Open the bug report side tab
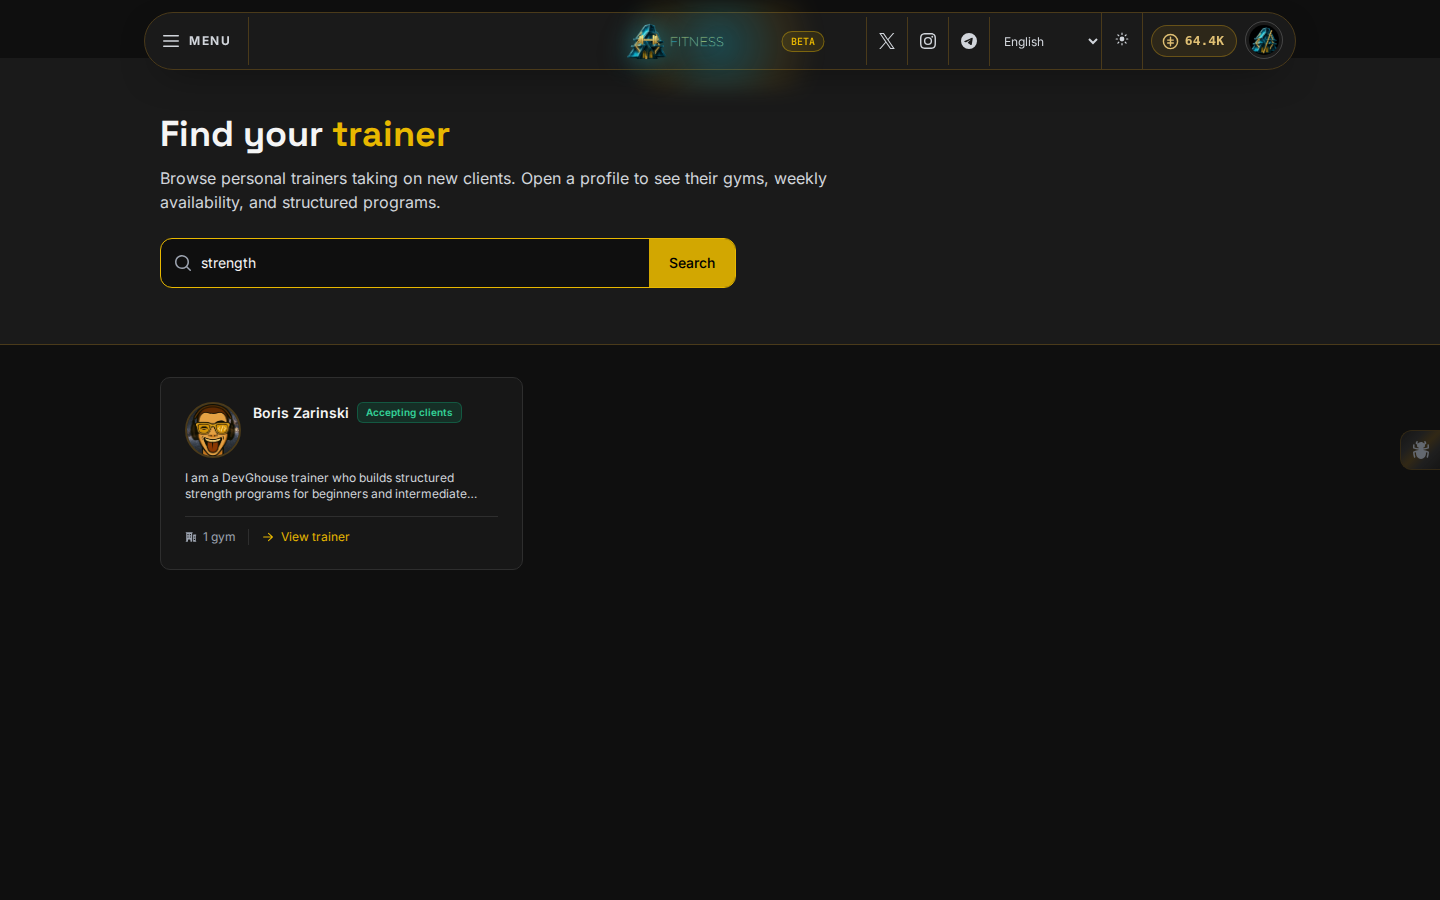 coord(1420,450)
